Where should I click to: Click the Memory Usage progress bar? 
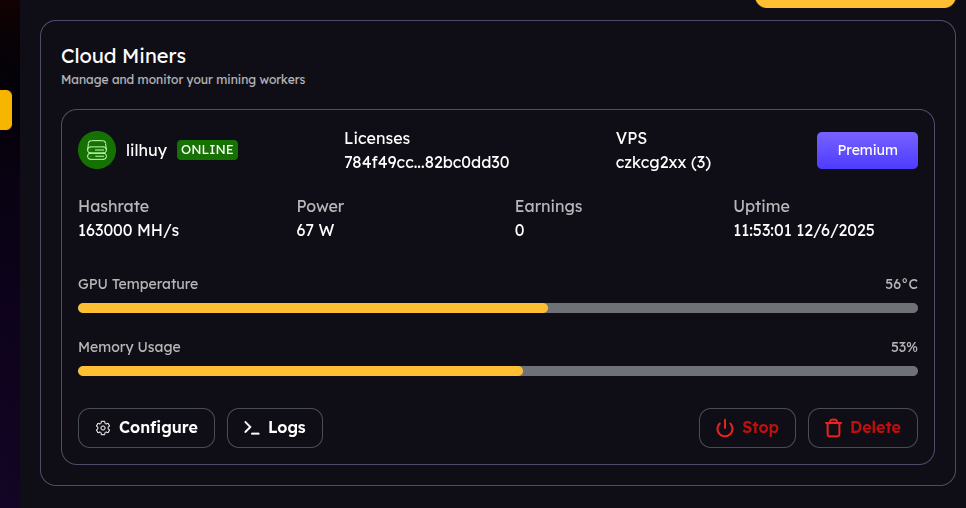click(497, 371)
